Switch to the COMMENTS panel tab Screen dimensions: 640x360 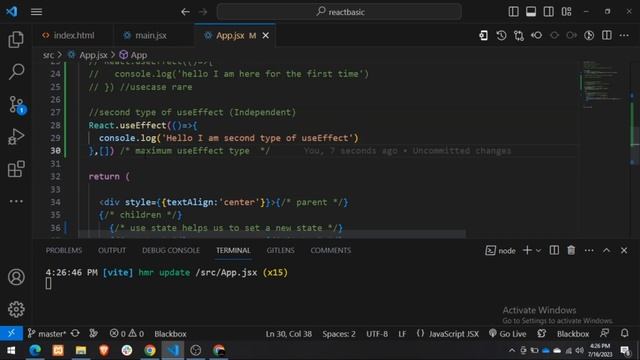point(331,251)
